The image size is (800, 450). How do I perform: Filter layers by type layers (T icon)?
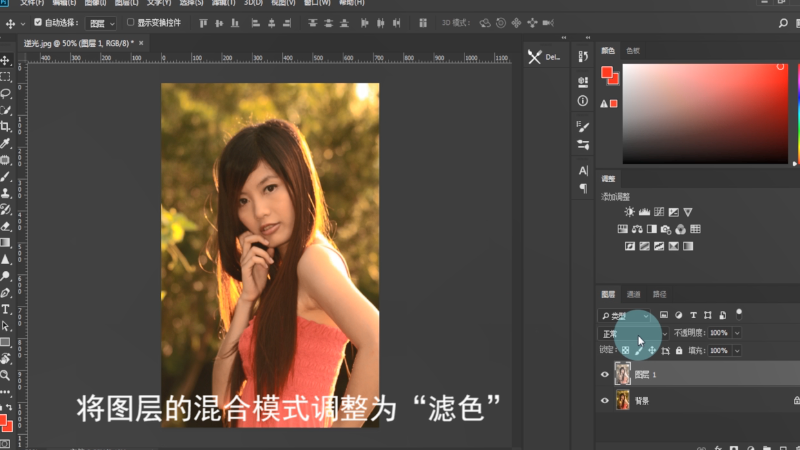[x=693, y=315]
